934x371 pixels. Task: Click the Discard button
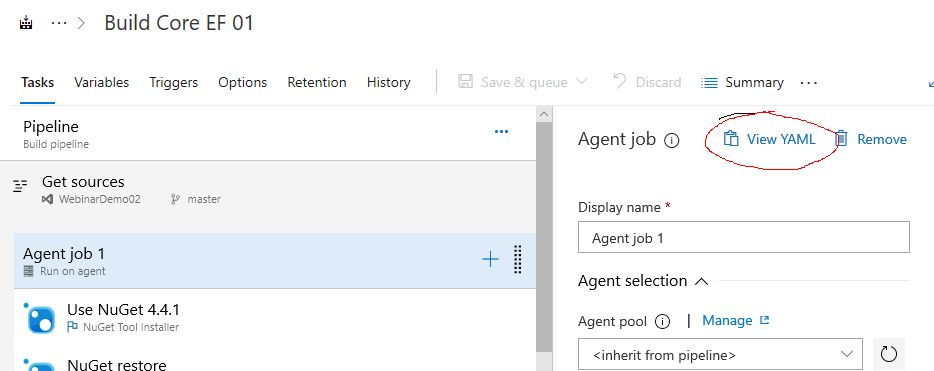click(647, 82)
